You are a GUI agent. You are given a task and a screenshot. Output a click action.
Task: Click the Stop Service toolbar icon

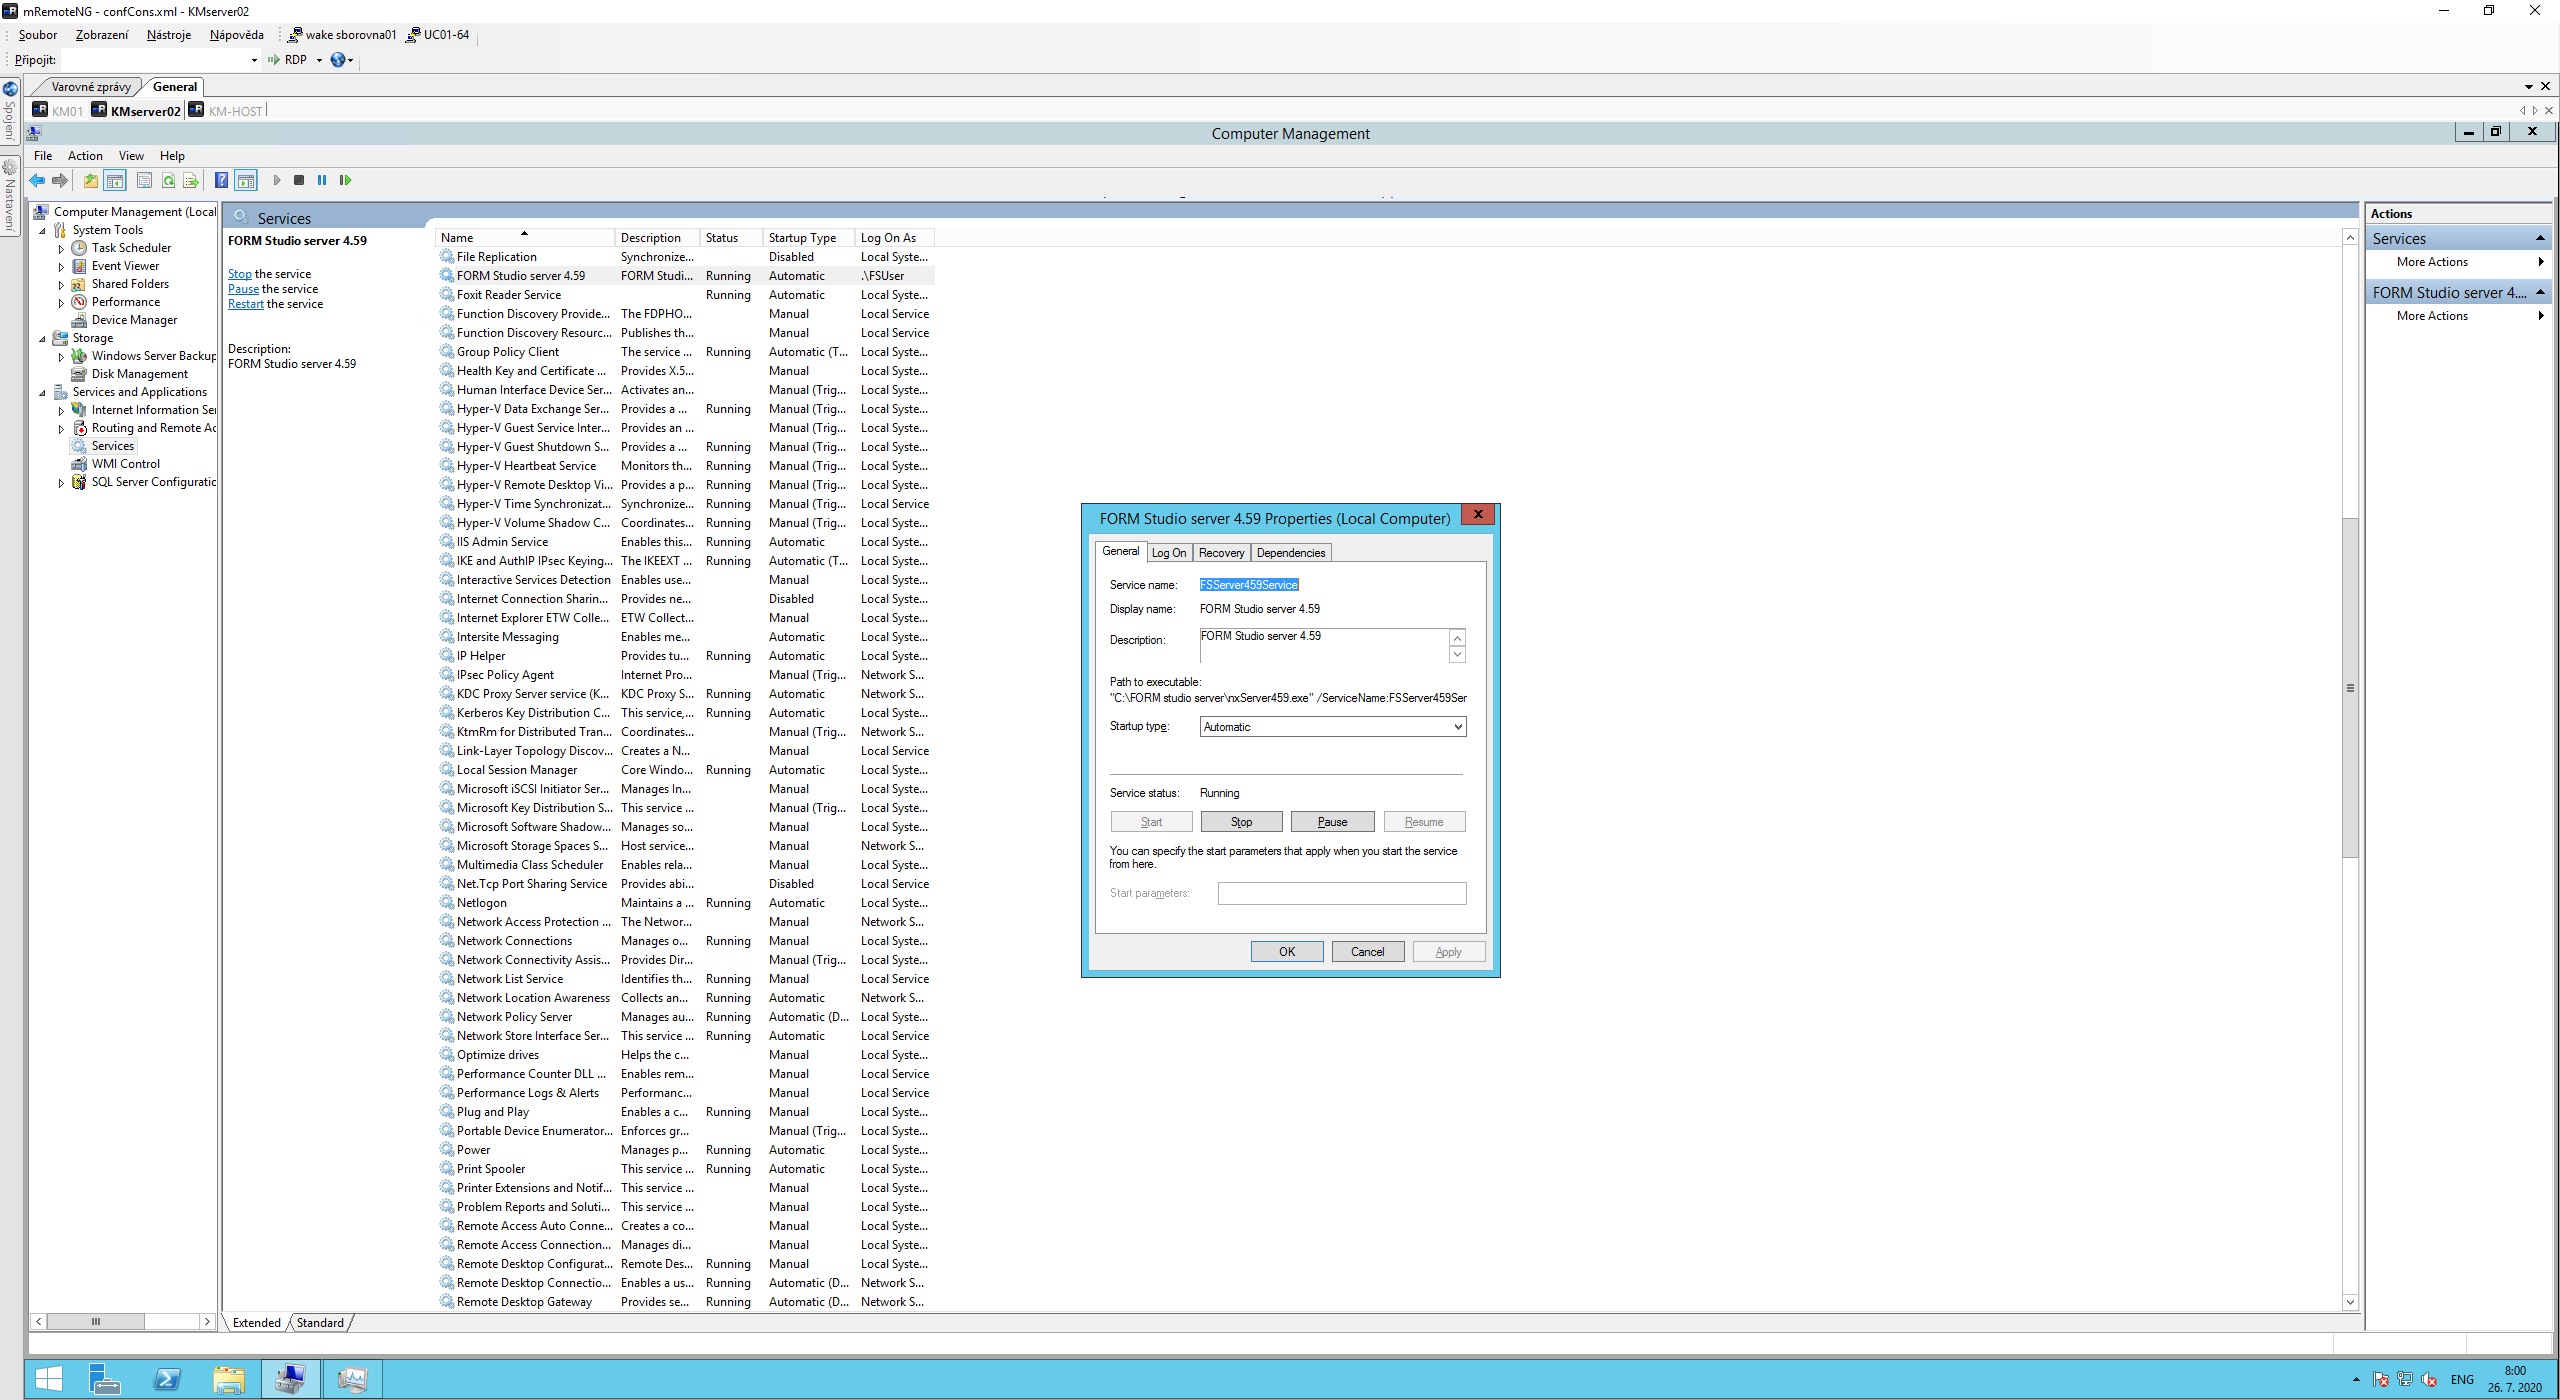298,181
